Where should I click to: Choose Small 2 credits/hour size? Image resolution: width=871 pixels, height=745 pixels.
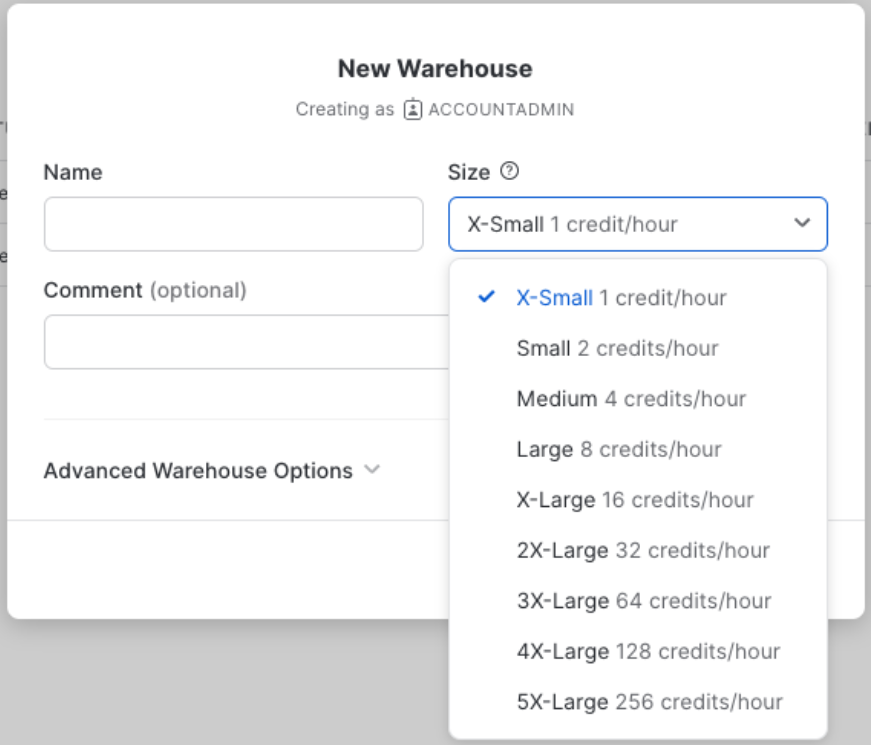tap(617, 349)
